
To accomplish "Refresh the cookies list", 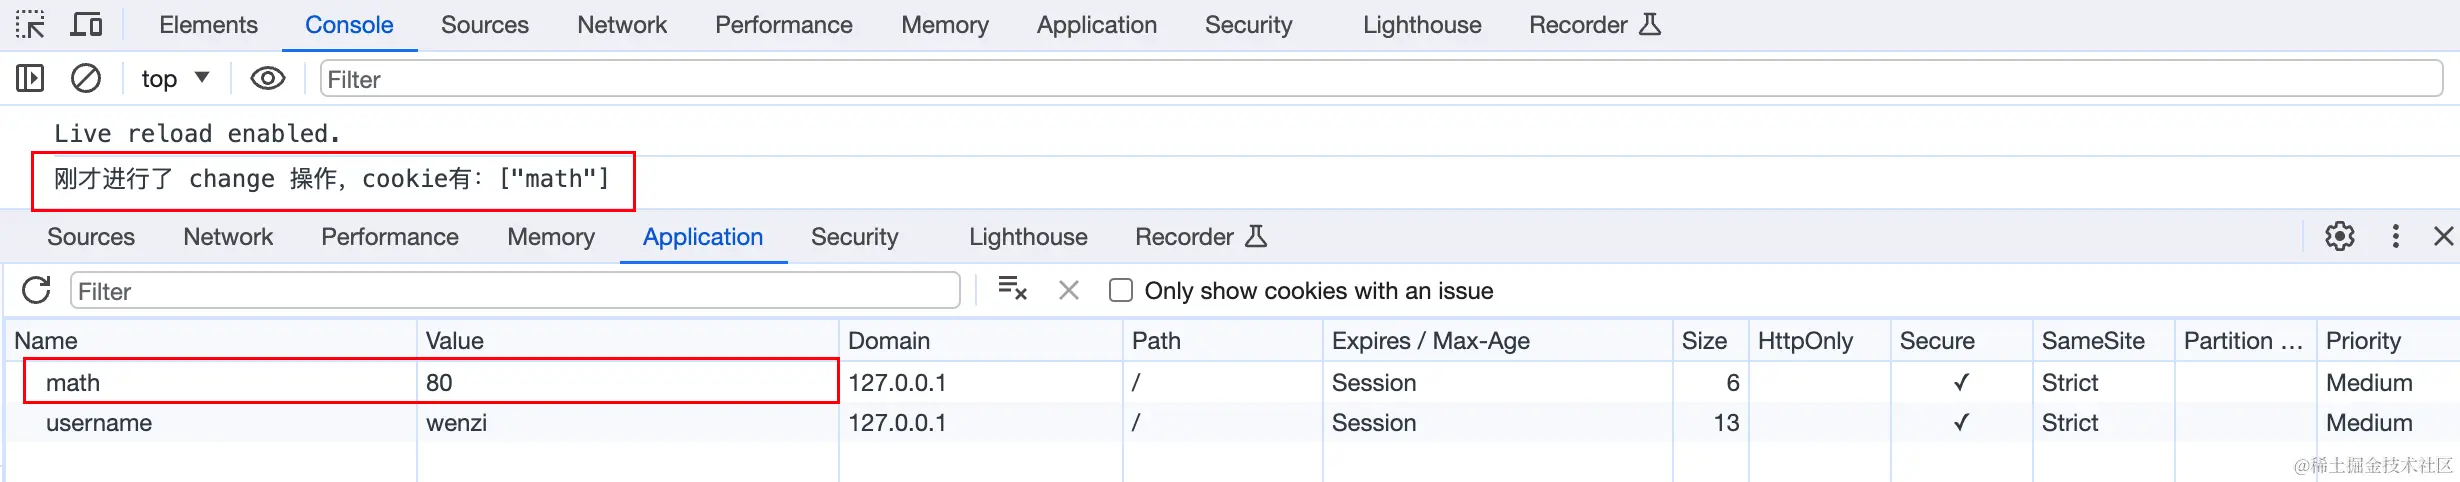I will (37, 291).
